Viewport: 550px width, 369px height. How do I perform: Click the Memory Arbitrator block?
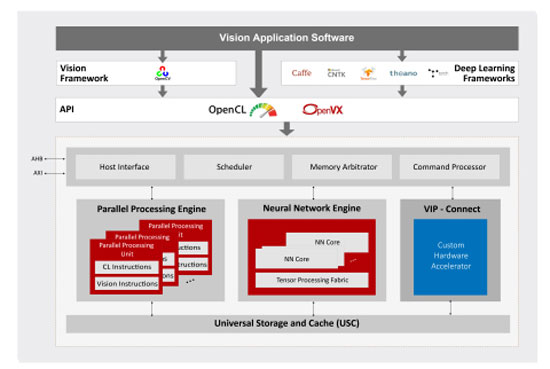click(342, 167)
